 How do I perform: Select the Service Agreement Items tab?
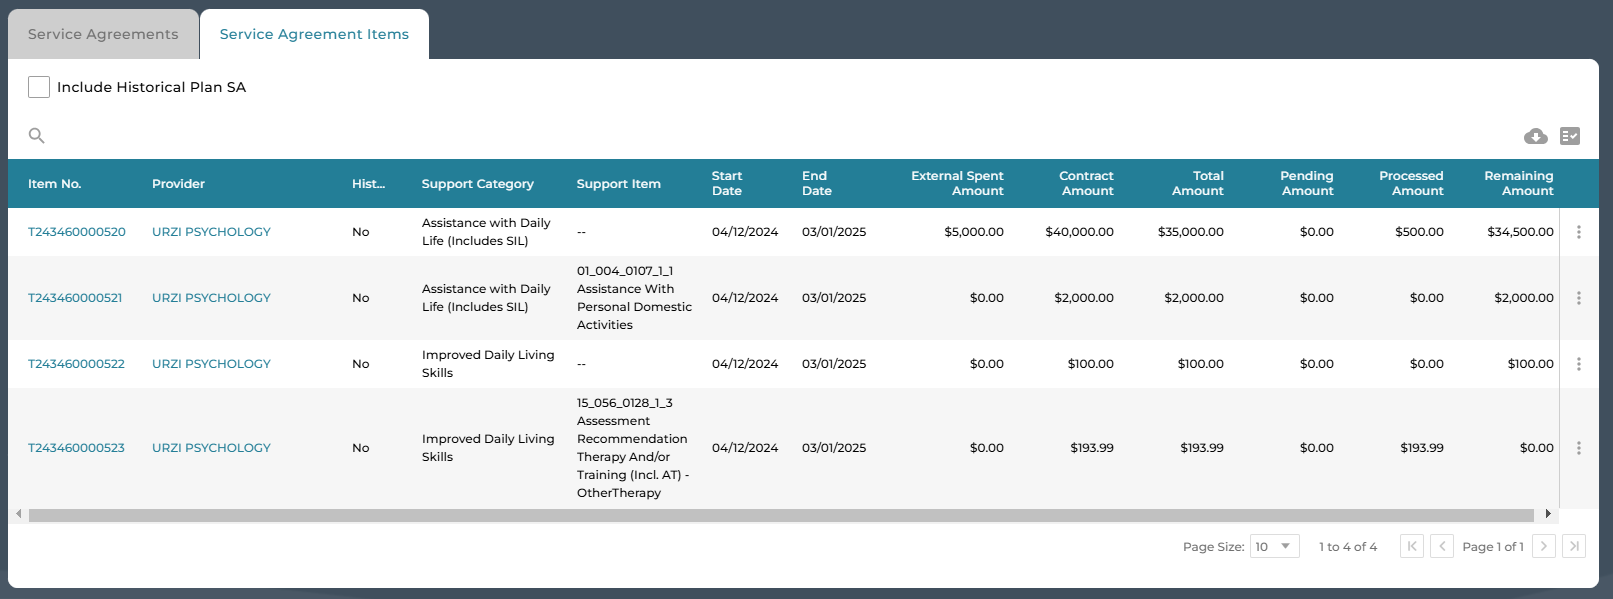pyautogui.click(x=314, y=34)
